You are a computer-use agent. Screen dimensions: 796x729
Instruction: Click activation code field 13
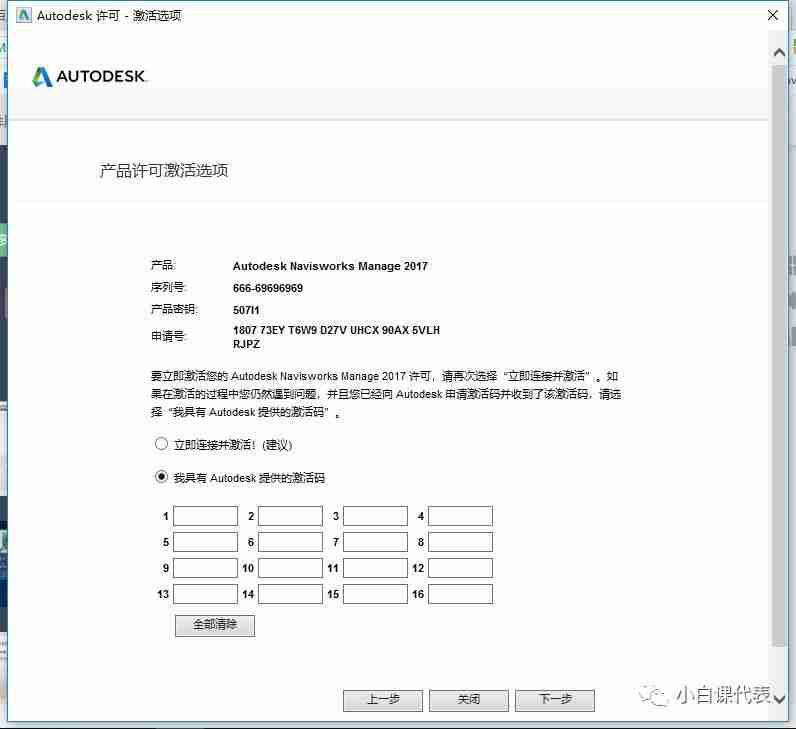[x=206, y=594]
